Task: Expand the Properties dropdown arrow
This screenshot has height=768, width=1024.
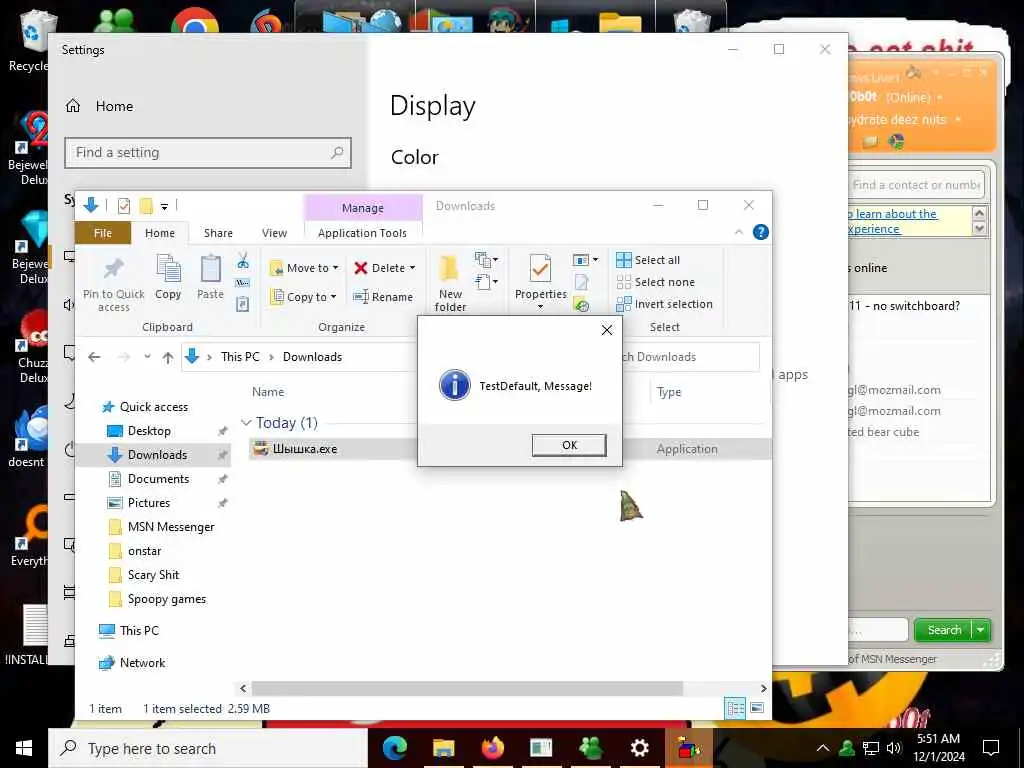Action: click(540, 307)
